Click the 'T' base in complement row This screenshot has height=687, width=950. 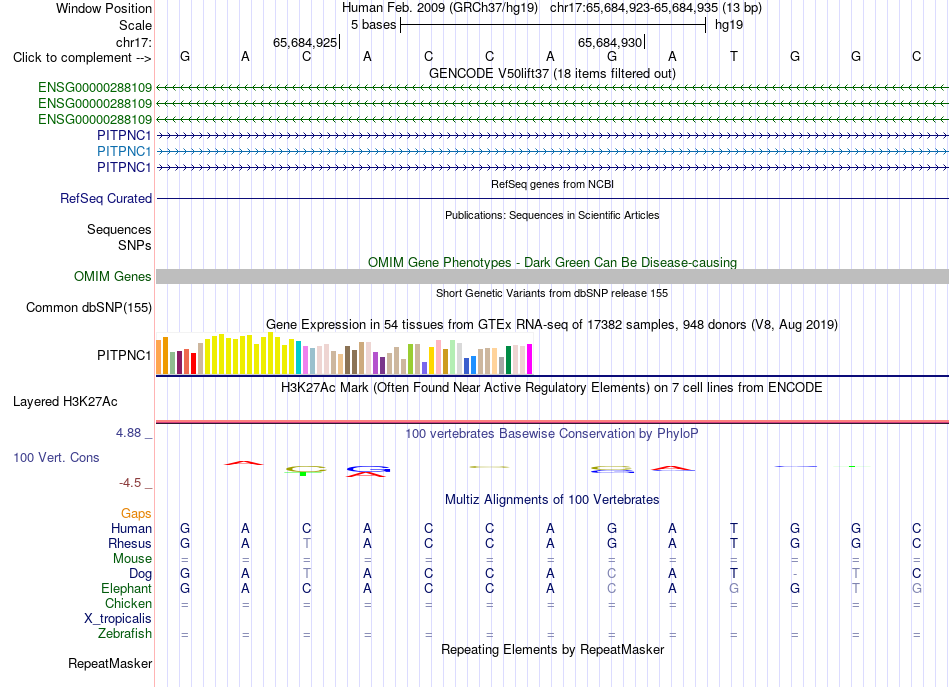(x=734, y=56)
